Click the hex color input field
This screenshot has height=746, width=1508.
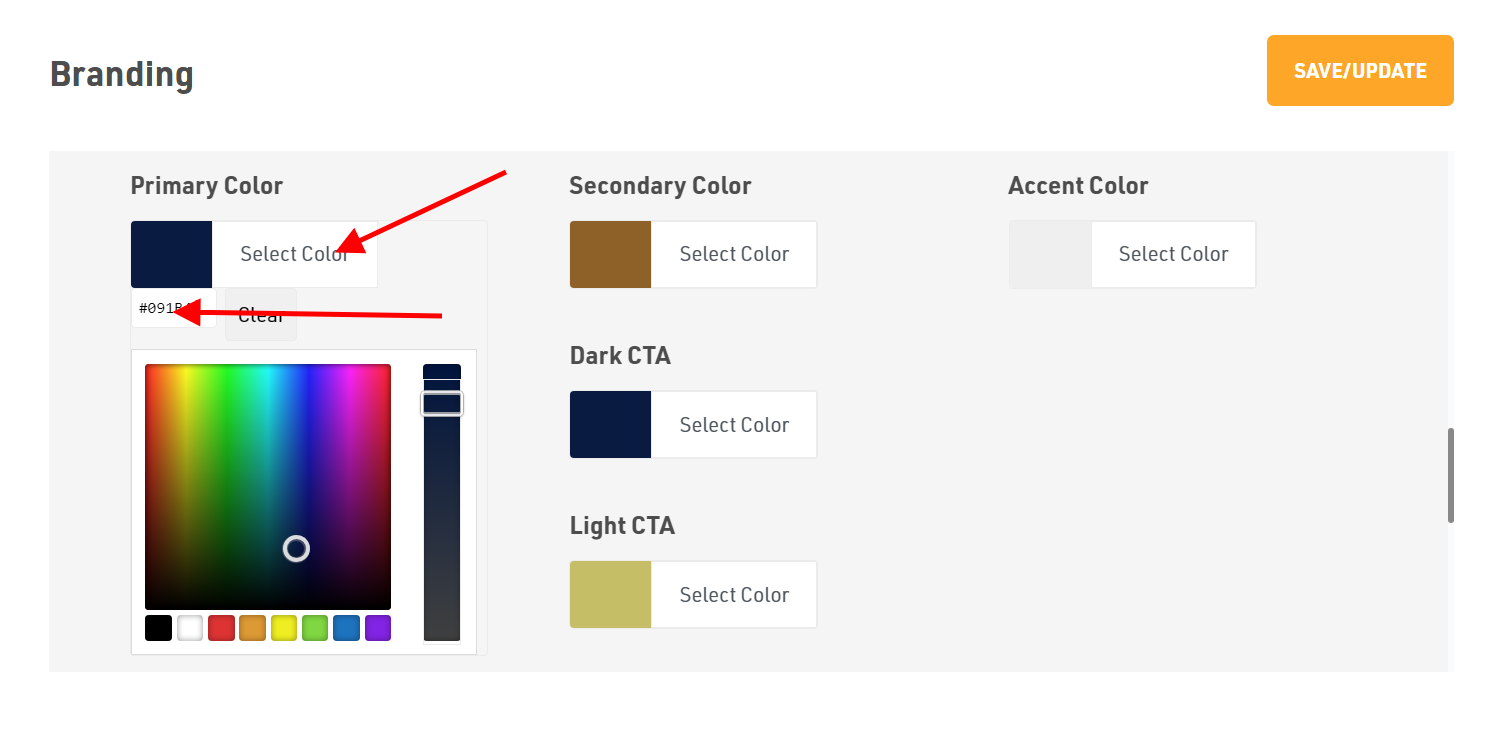tap(174, 309)
